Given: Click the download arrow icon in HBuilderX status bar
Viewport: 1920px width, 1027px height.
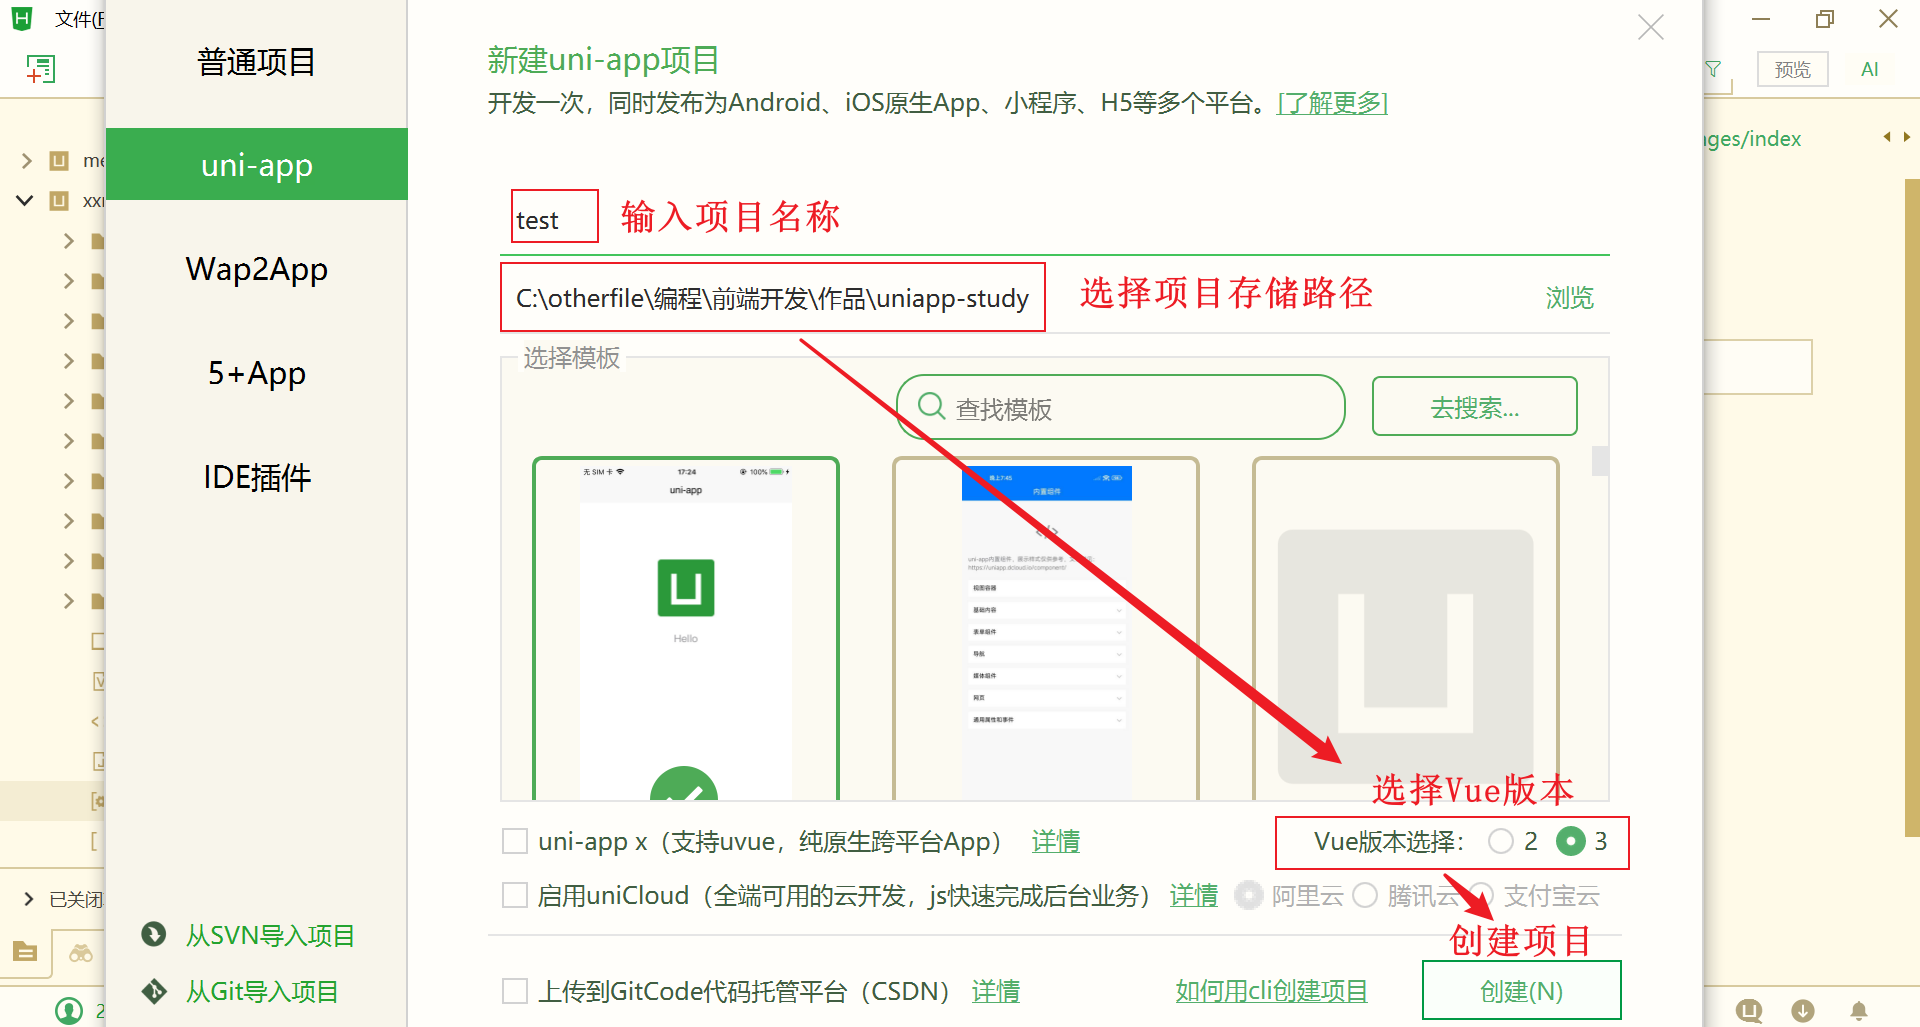Looking at the screenshot, I should (1803, 1011).
